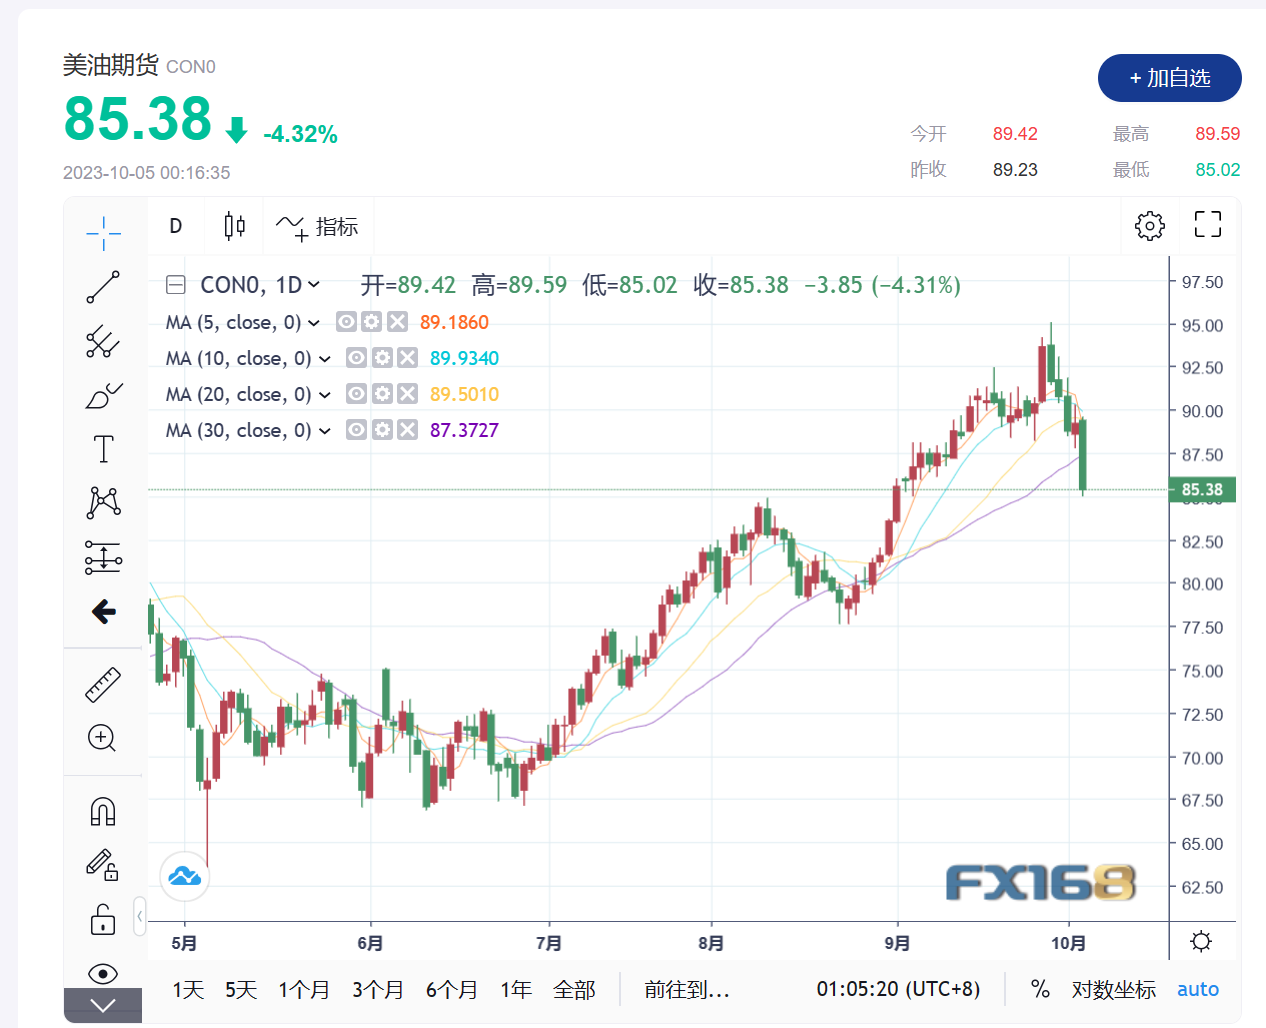
Task: Enter fullscreen chart mode
Action: pos(1208,224)
